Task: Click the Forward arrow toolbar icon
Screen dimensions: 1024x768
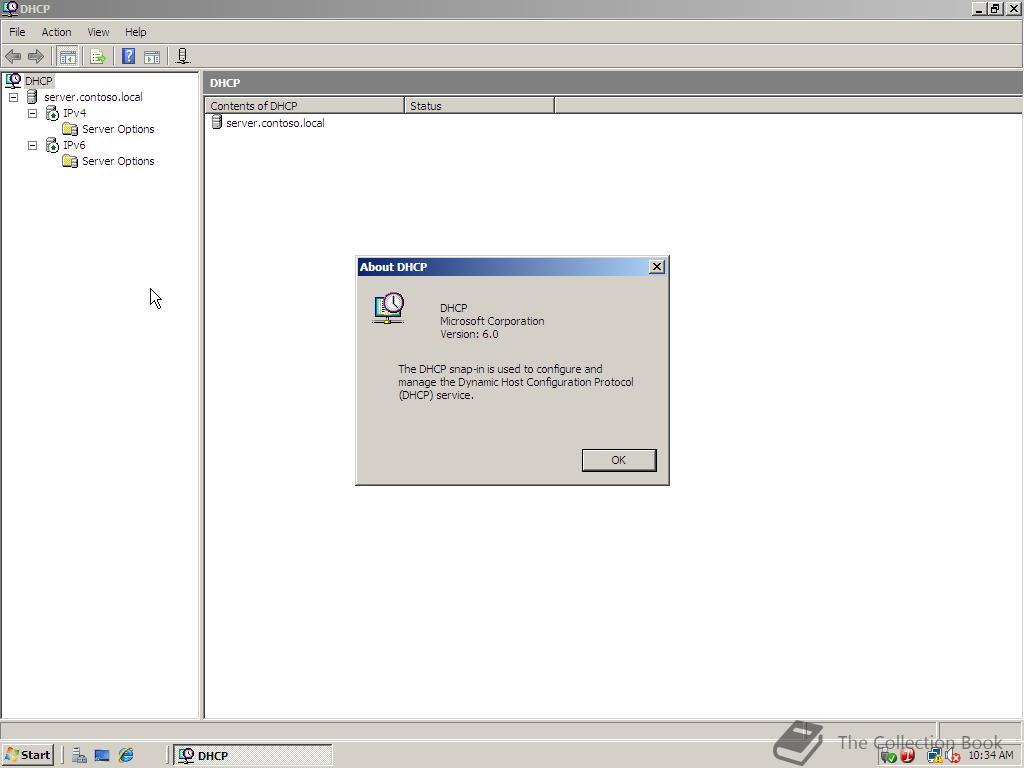Action: pos(36,57)
